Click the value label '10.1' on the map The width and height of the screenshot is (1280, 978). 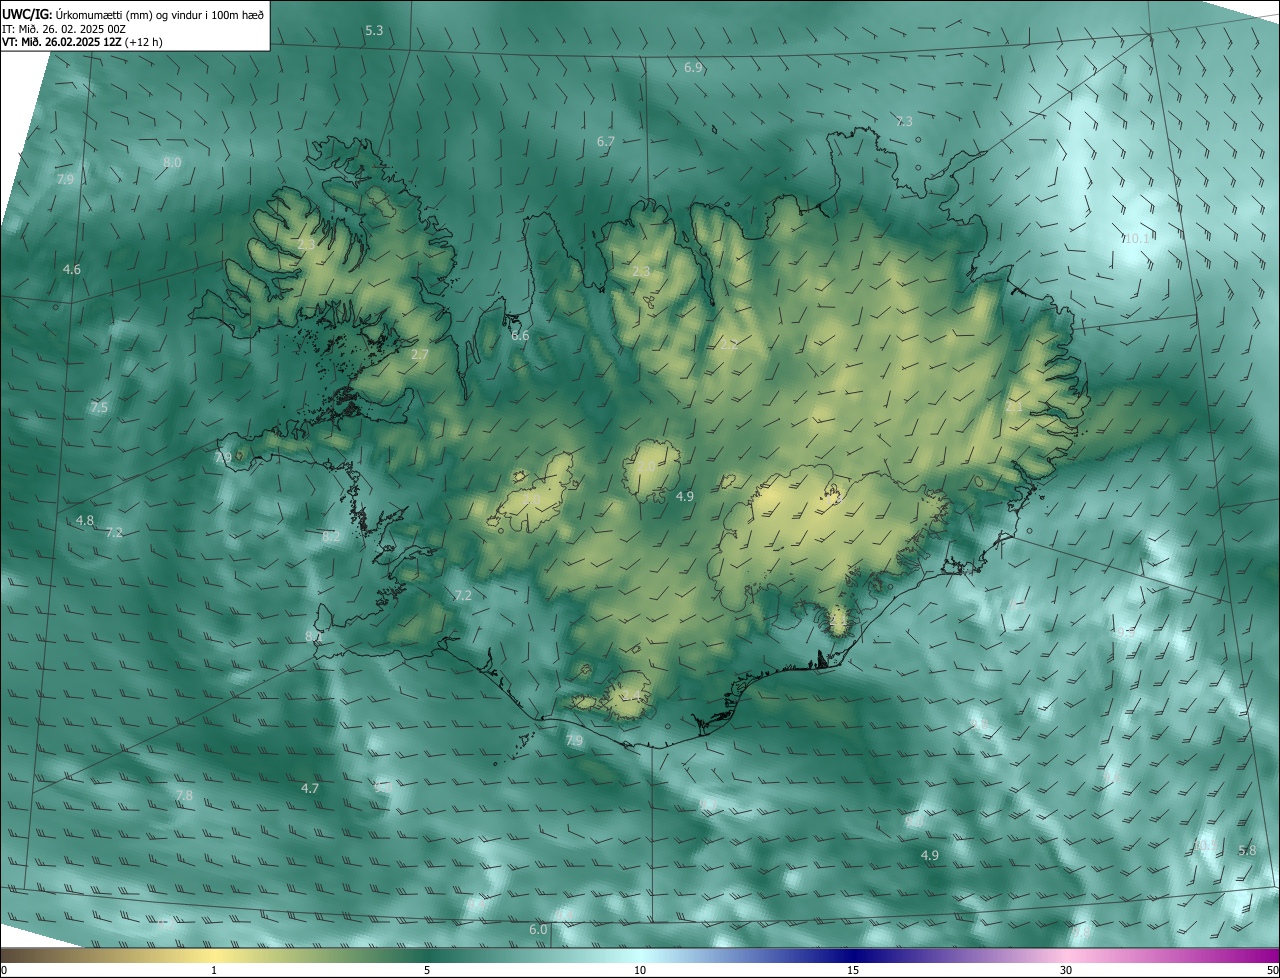point(1136,239)
